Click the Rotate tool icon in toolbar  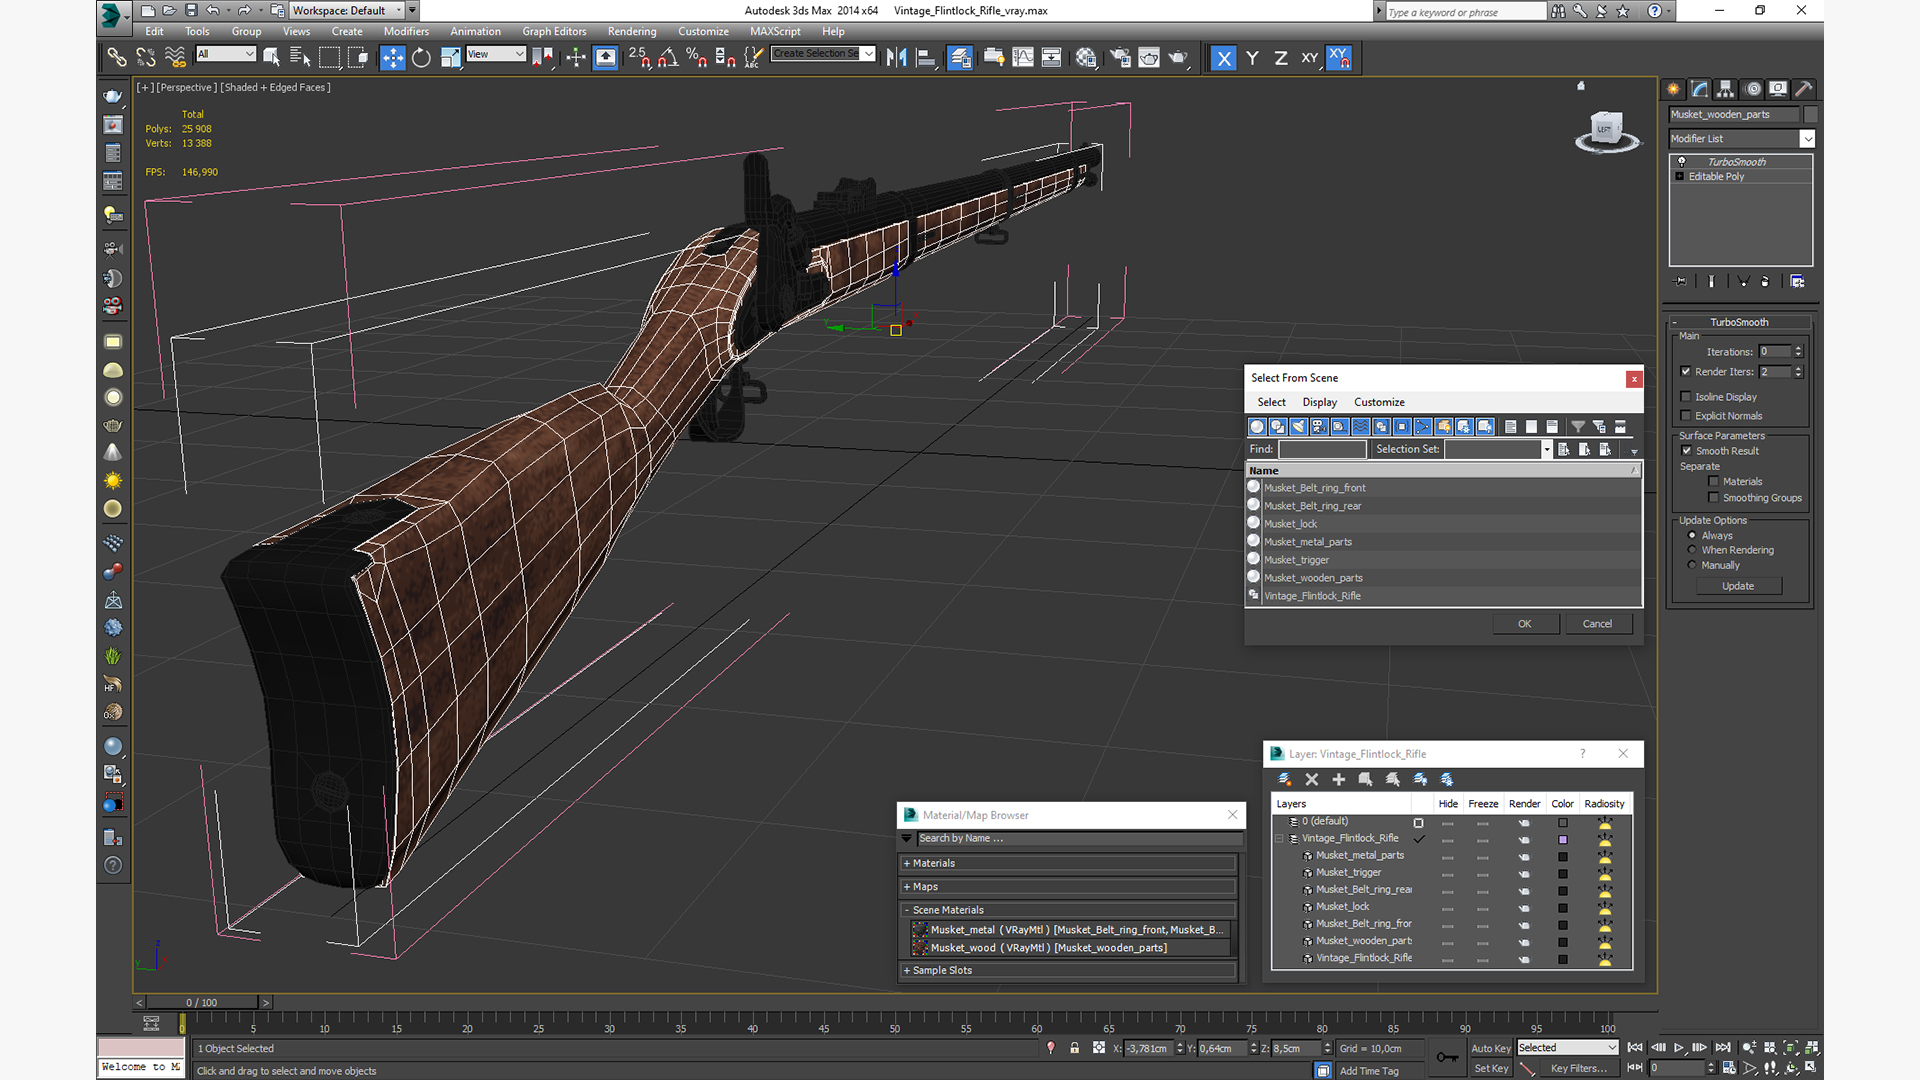click(421, 58)
